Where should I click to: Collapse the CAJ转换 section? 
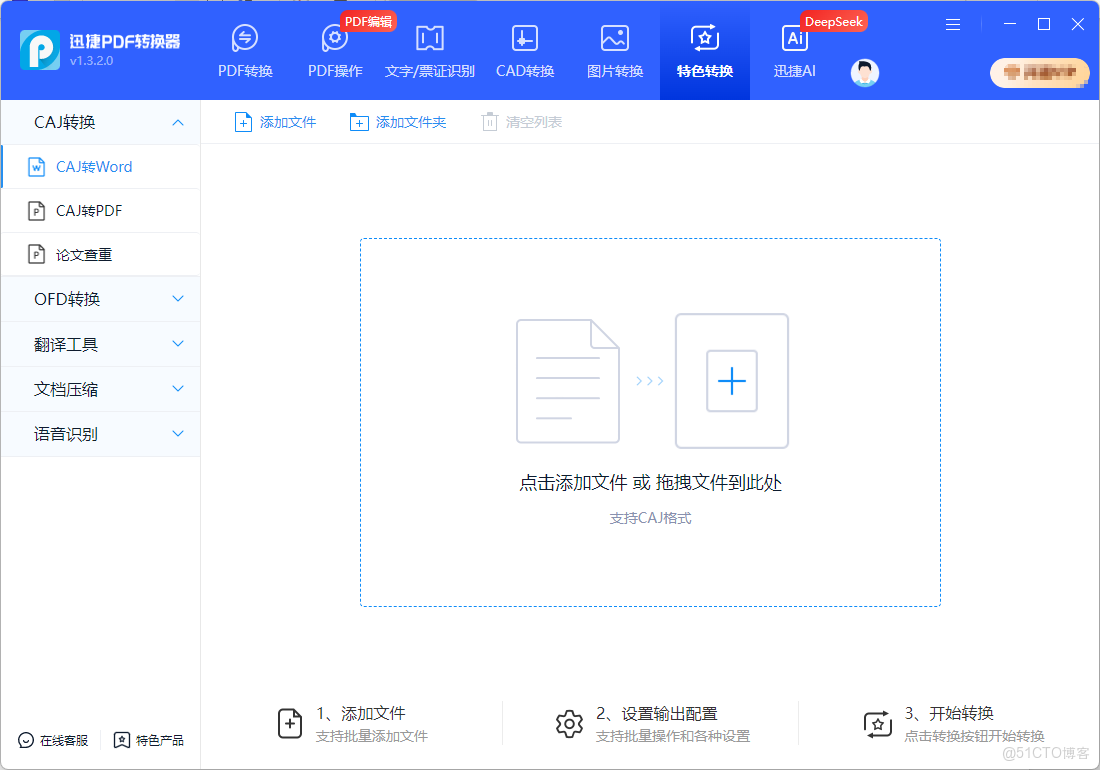click(100, 122)
